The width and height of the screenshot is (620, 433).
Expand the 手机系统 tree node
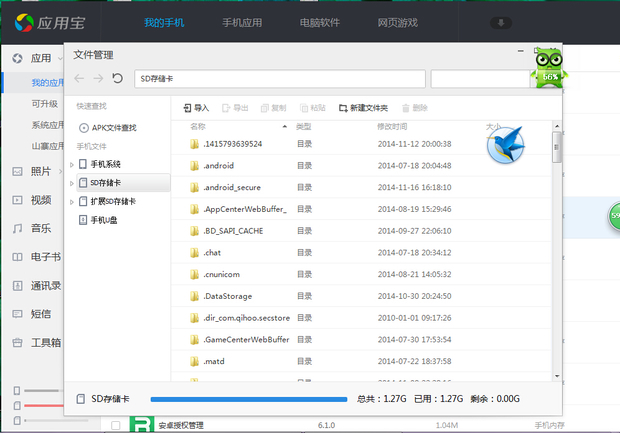[x=72, y=165]
